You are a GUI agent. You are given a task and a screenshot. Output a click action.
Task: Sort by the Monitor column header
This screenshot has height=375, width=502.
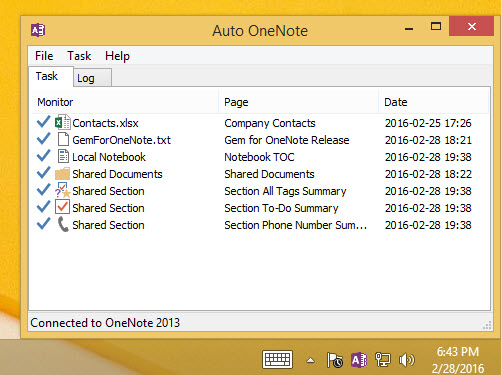tap(125, 102)
